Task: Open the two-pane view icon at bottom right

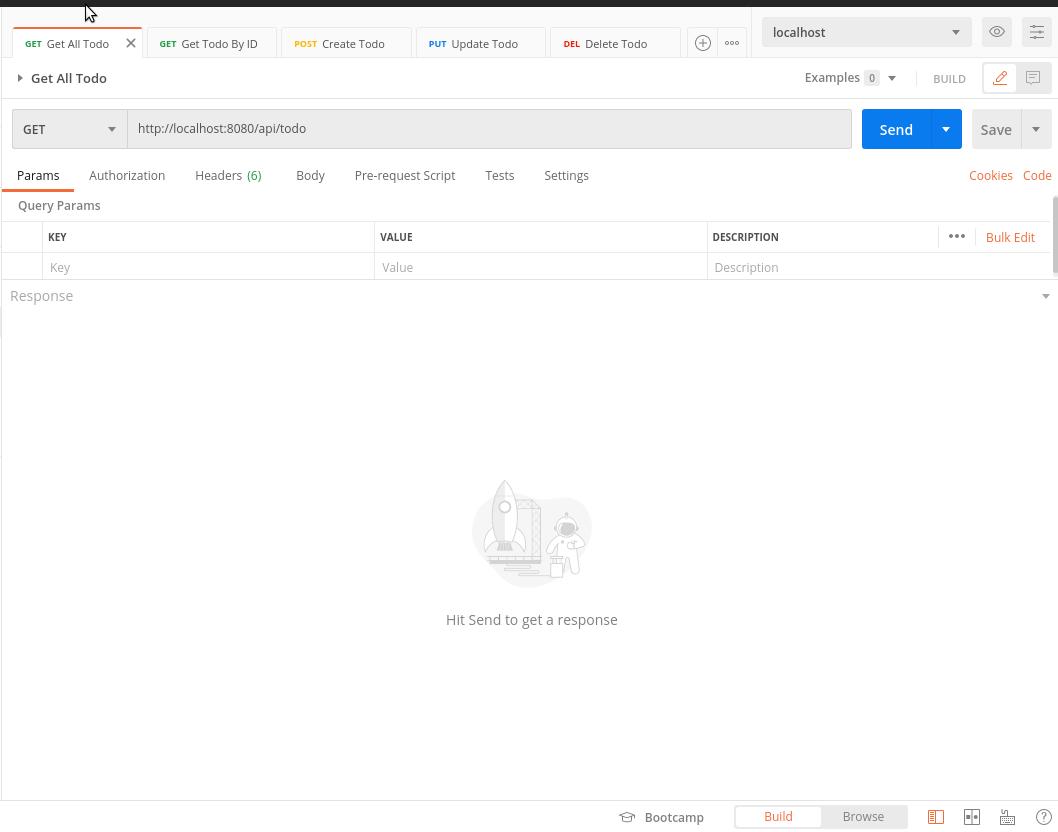Action: click(971, 817)
